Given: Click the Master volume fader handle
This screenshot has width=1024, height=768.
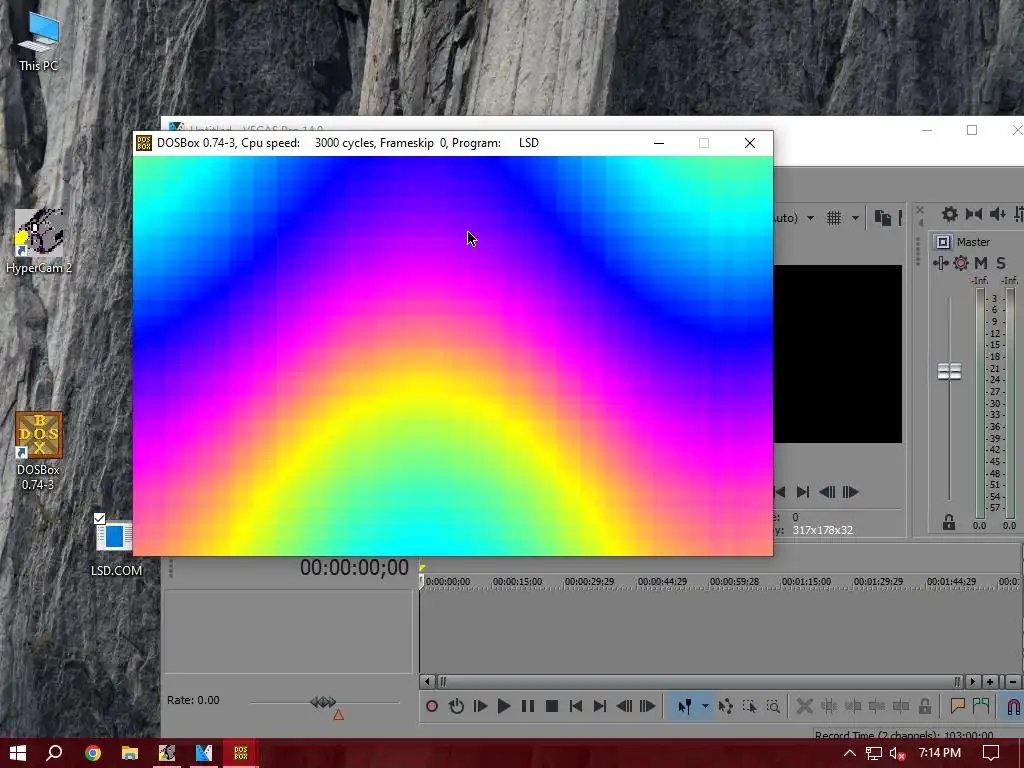Looking at the screenshot, I should coord(949,372).
